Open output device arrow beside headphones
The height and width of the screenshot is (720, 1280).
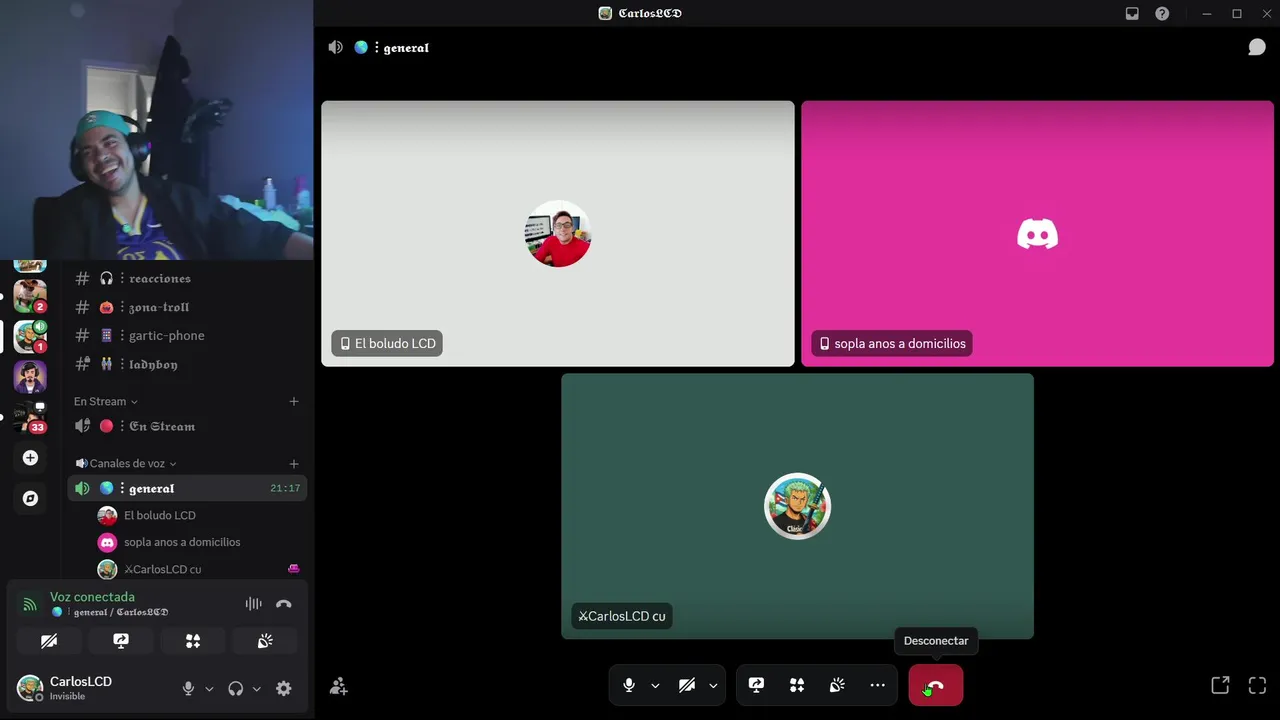tap(257, 688)
